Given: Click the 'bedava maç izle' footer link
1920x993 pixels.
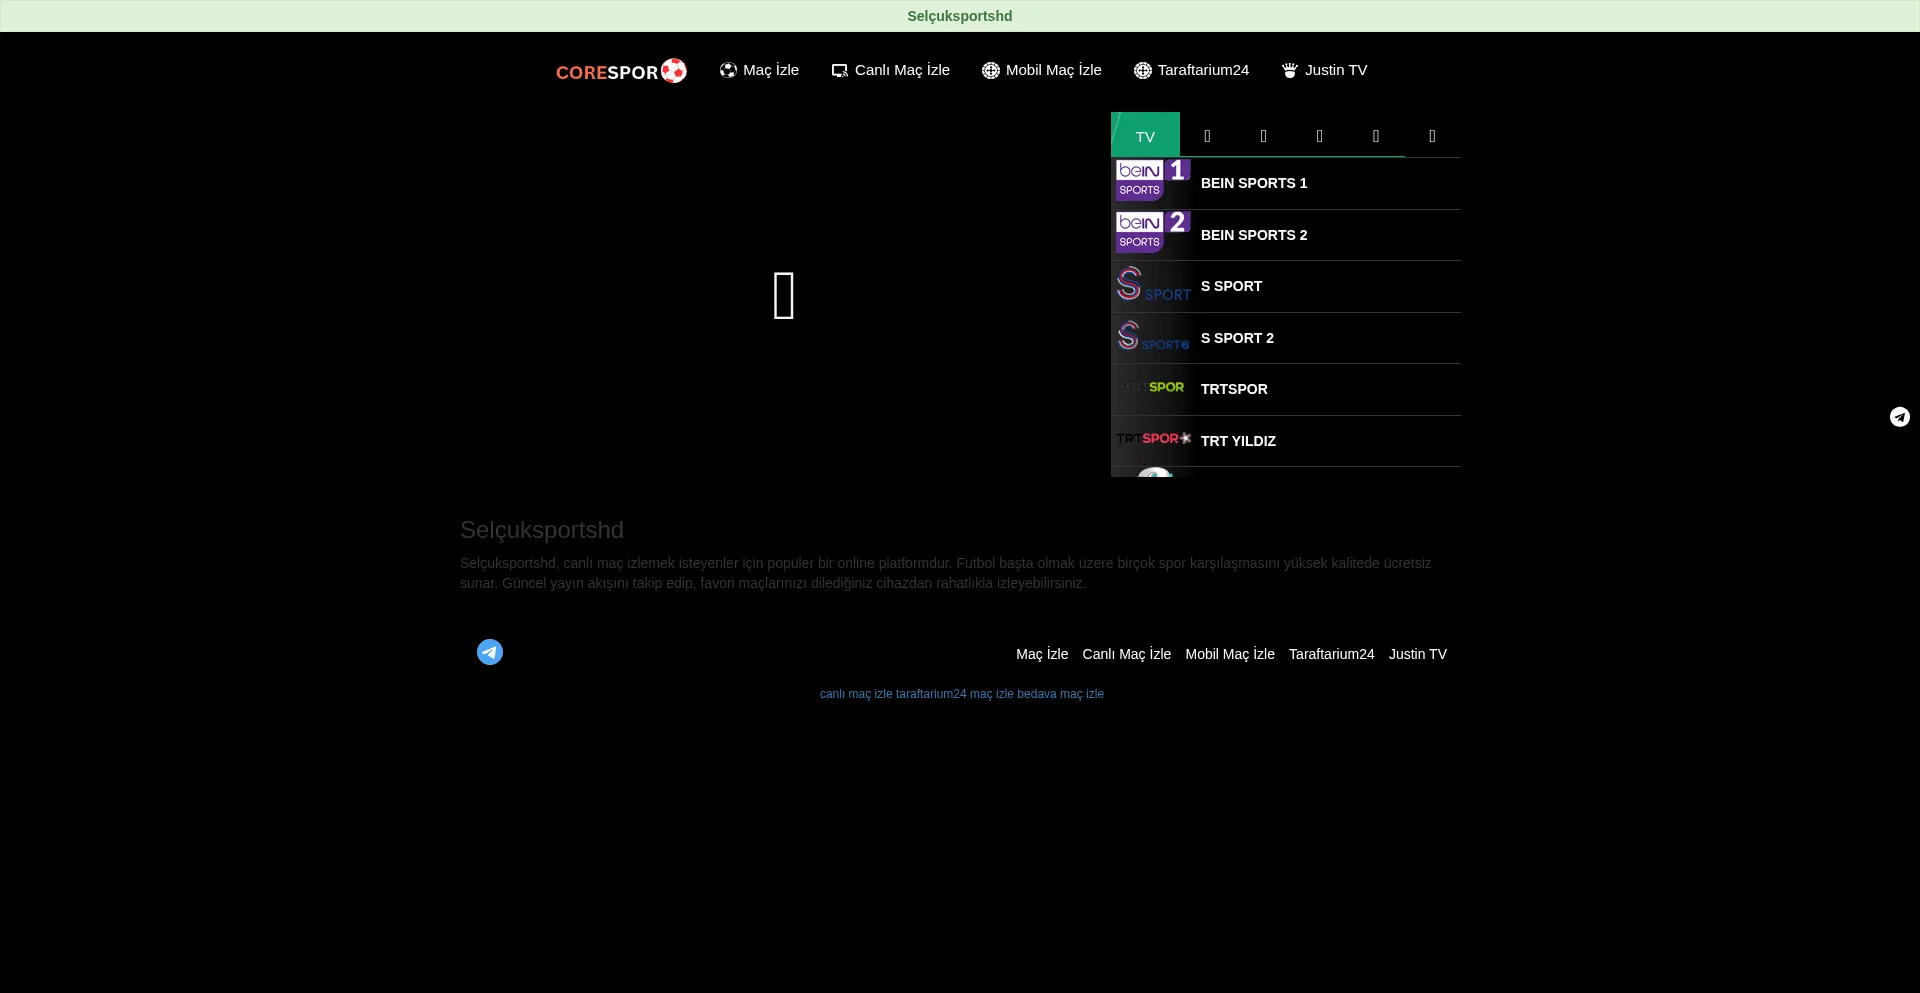Looking at the screenshot, I should 1060,694.
